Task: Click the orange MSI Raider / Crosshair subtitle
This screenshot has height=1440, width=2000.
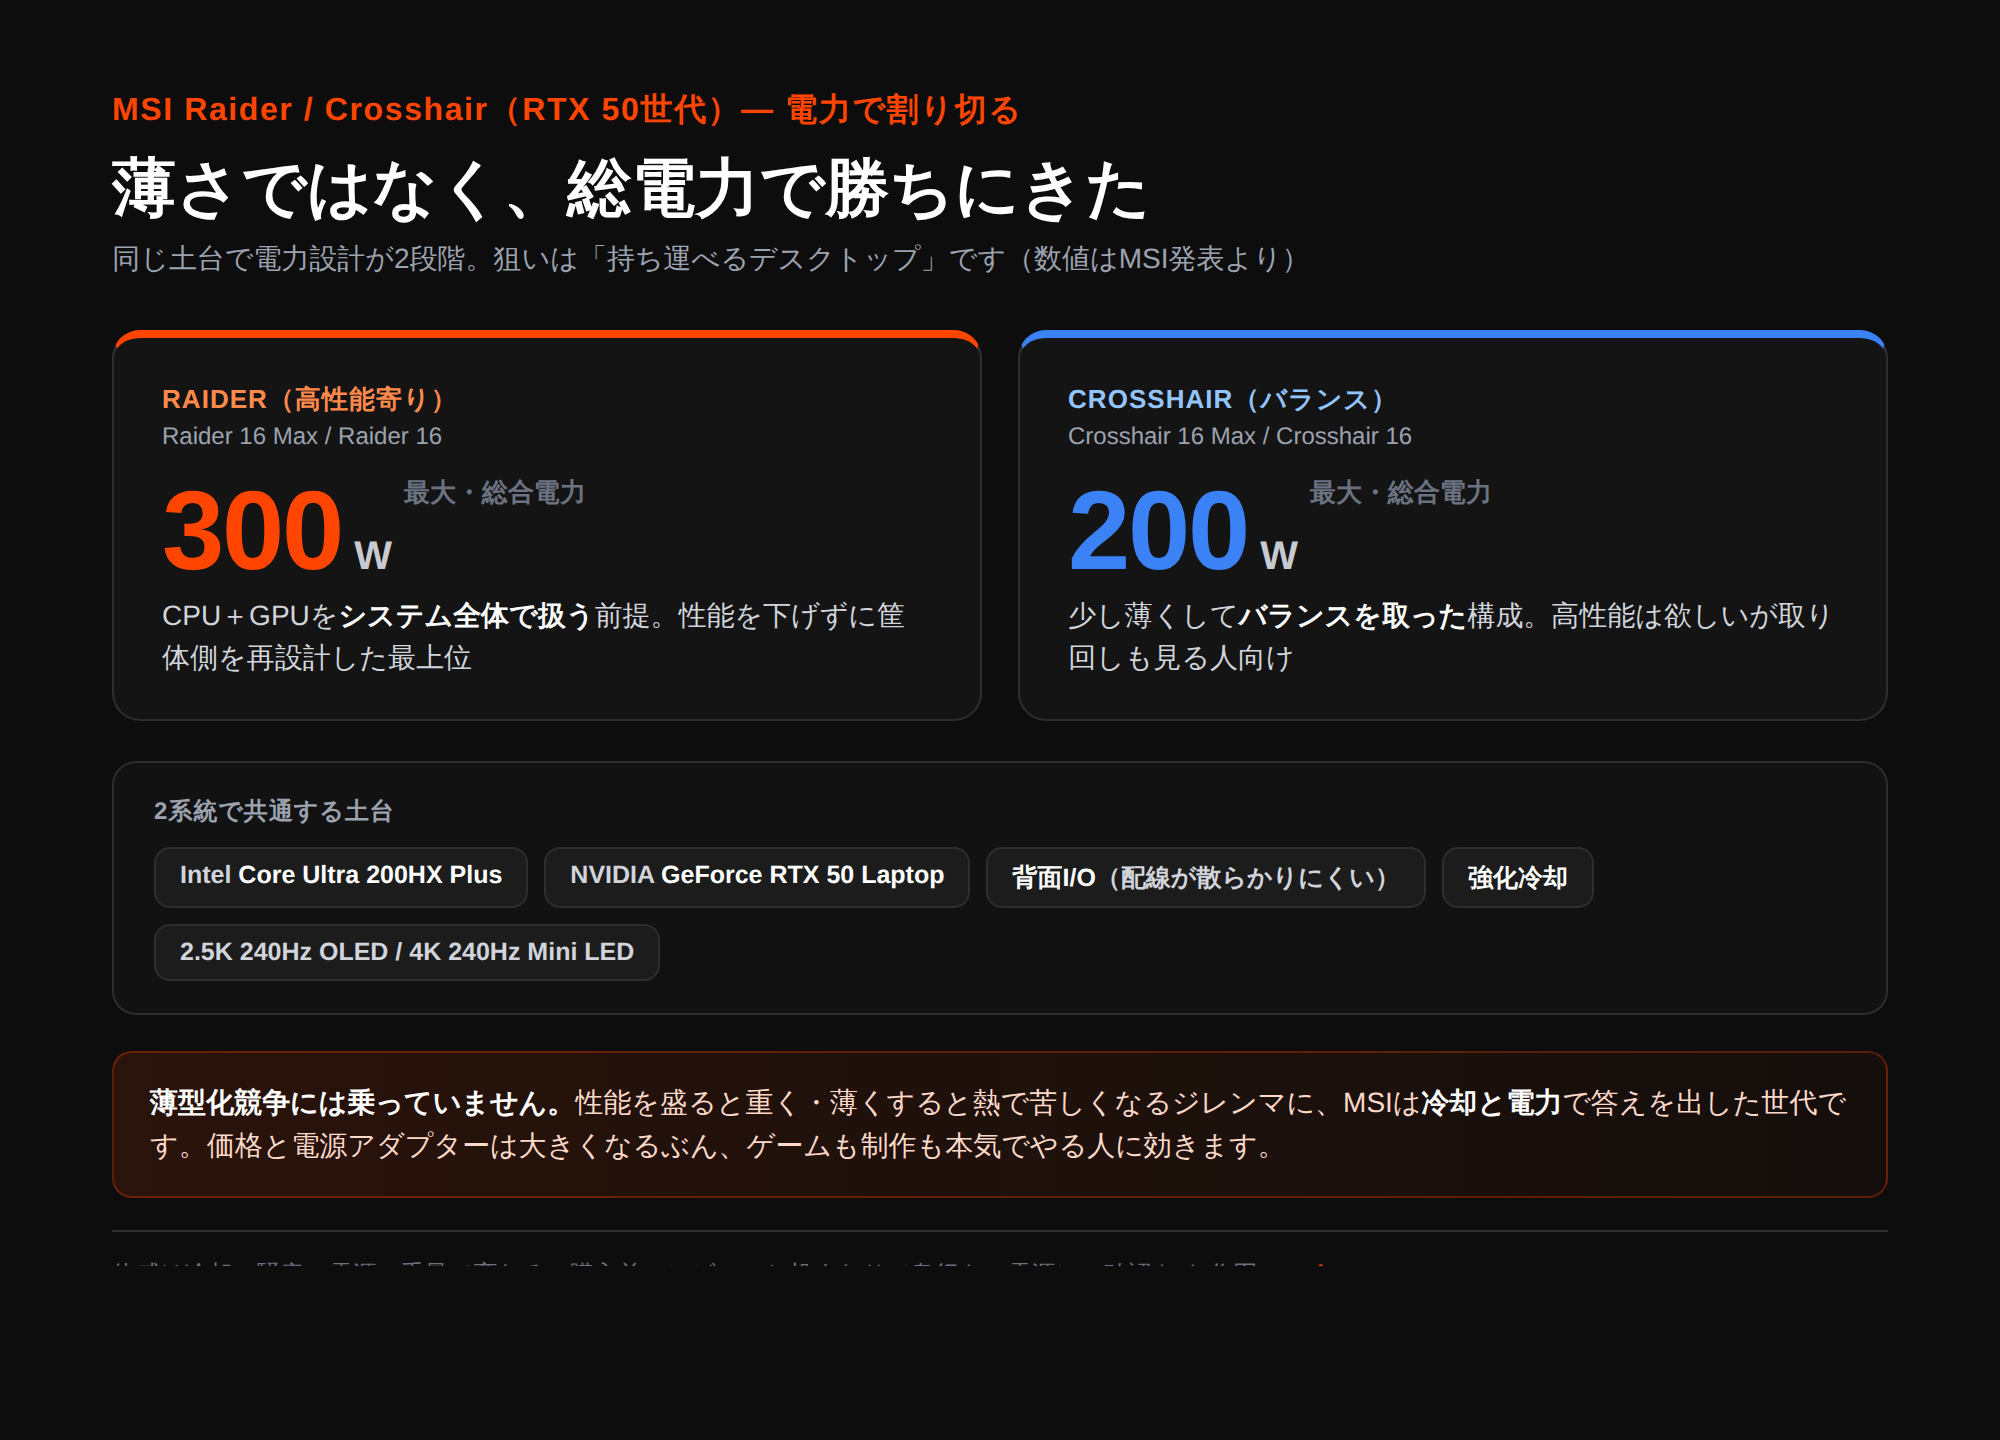Action: pyautogui.click(x=565, y=109)
